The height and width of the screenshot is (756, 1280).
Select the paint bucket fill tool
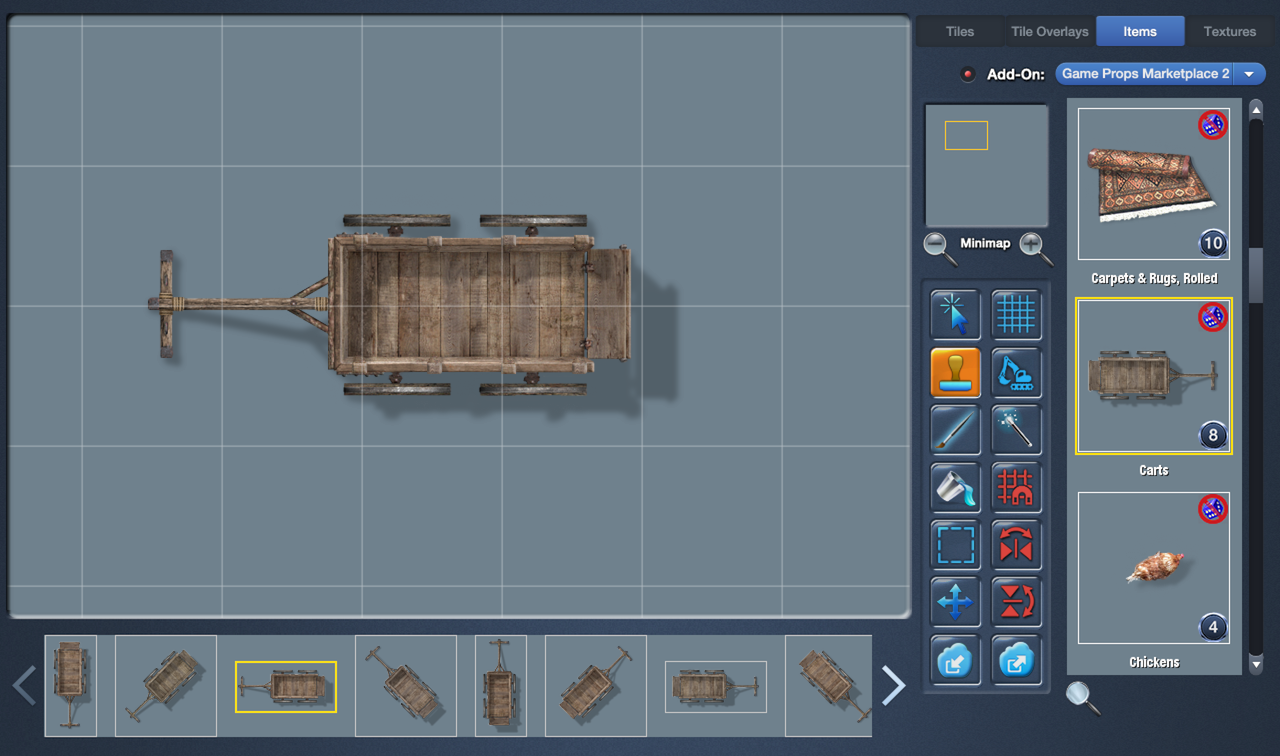955,487
